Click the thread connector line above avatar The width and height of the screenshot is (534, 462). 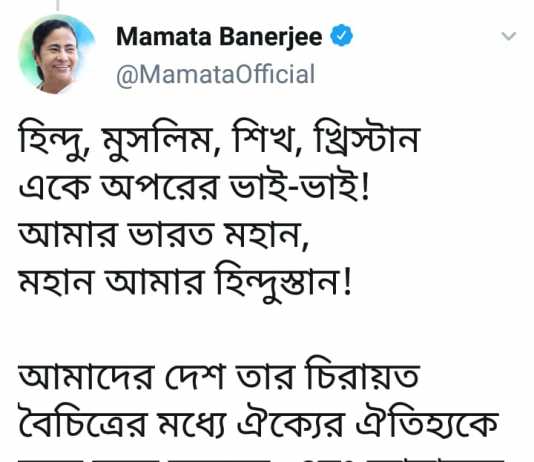58,5
